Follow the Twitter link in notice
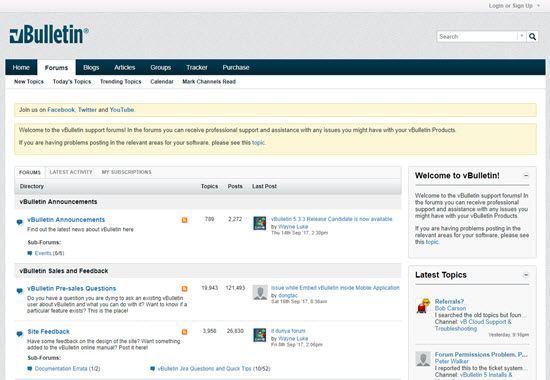Viewport: 550px width, 380px height. tap(87, 110)
